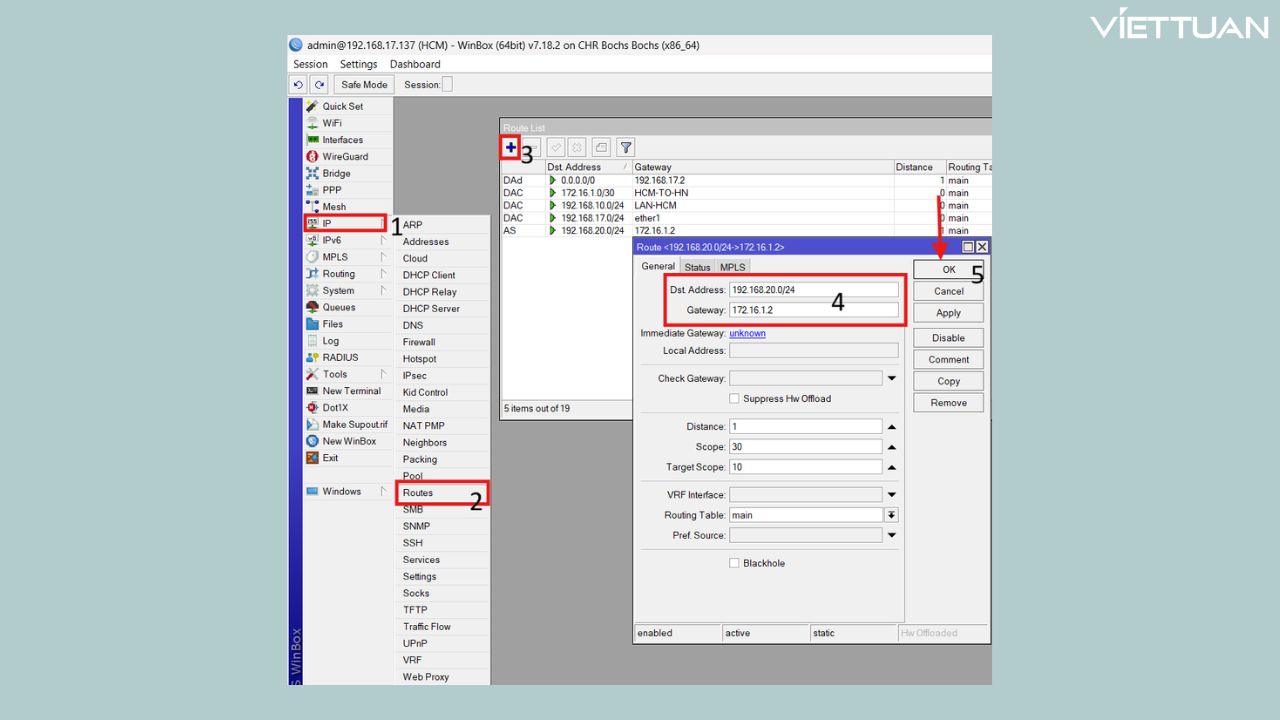Click the blue plus add route icon
Image resolution: width=1280 pixels, height=720 pixels.
[x=510, y=148]
